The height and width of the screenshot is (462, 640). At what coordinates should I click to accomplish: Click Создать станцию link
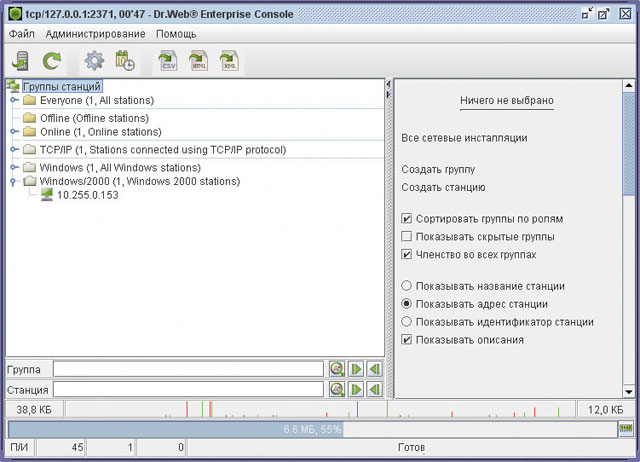[443, 187]
